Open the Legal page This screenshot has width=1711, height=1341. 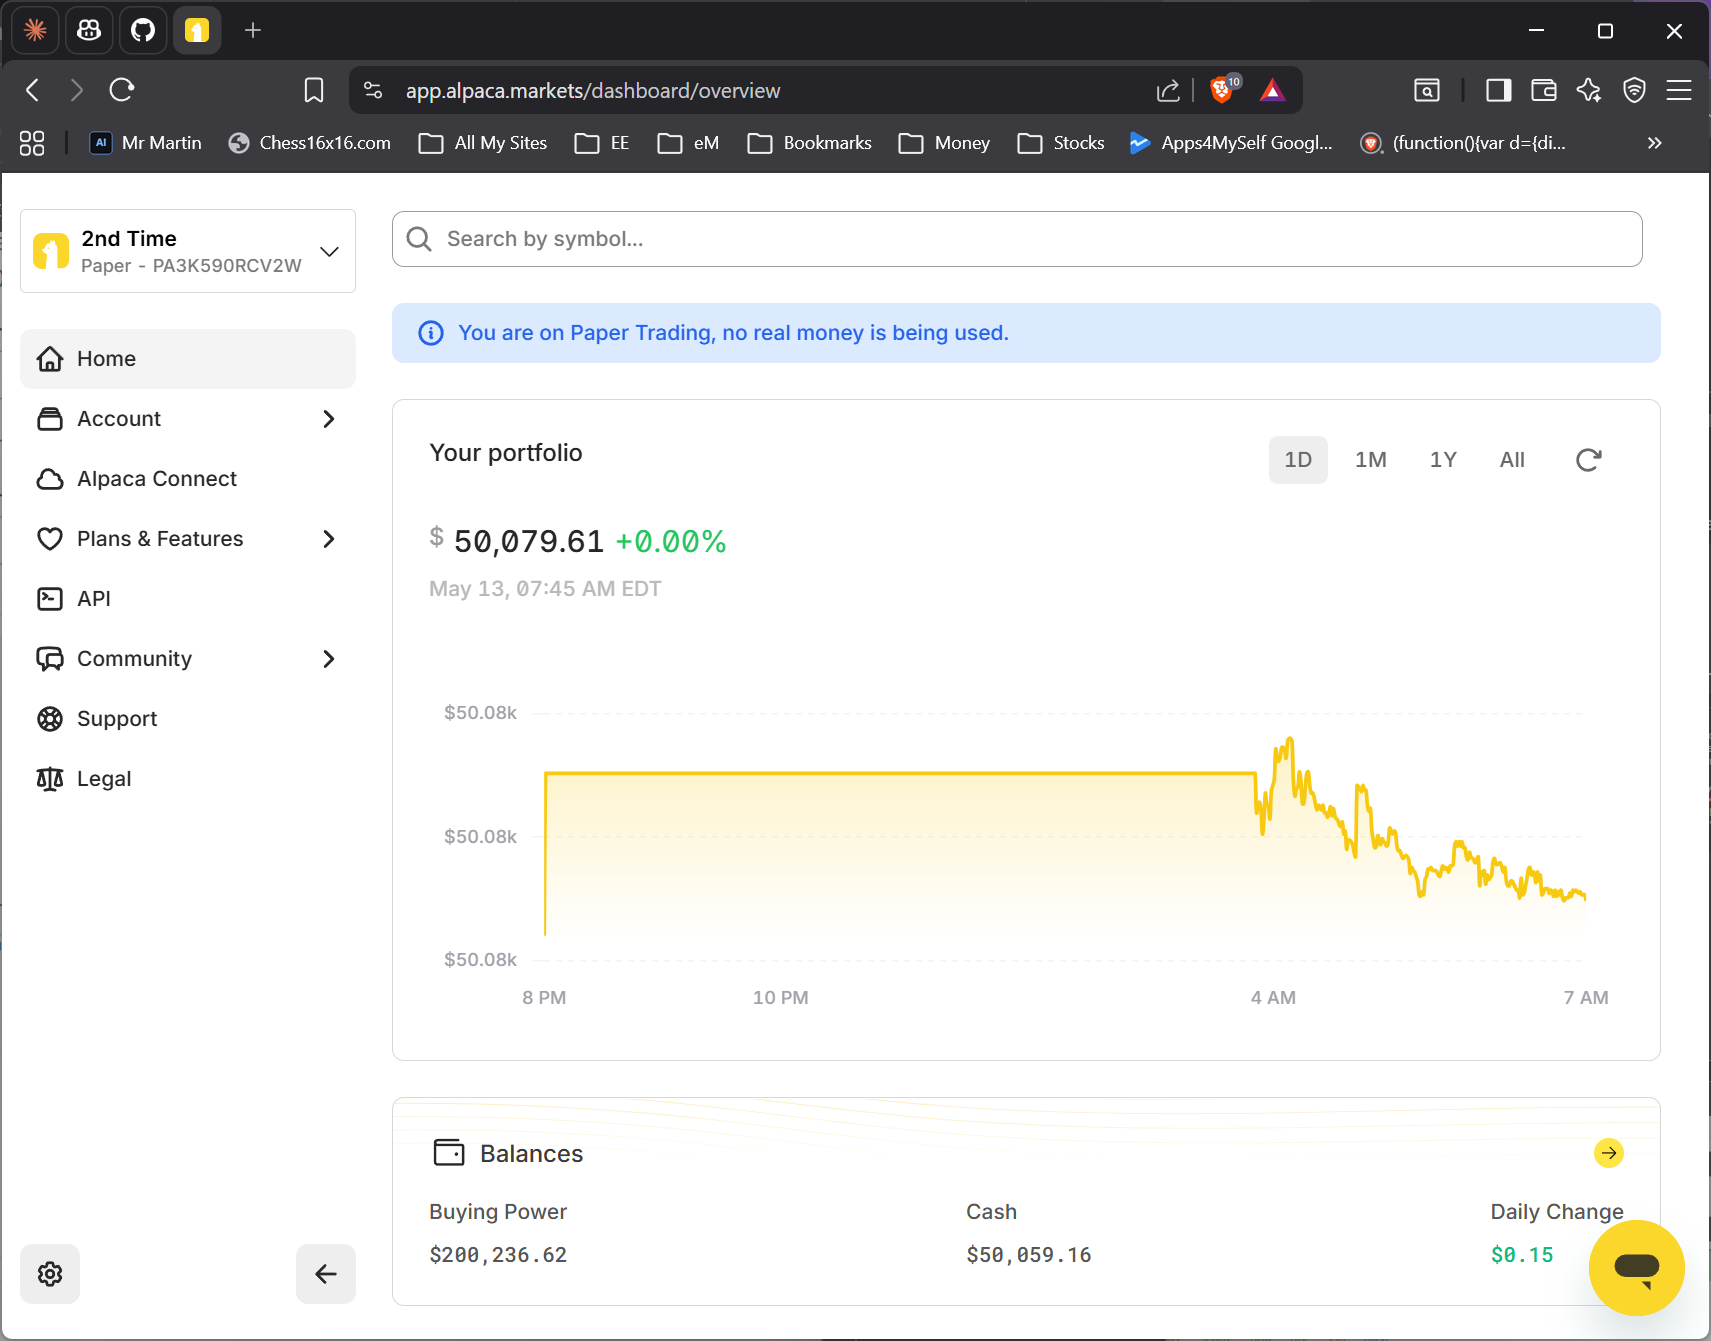click(188, 779)
